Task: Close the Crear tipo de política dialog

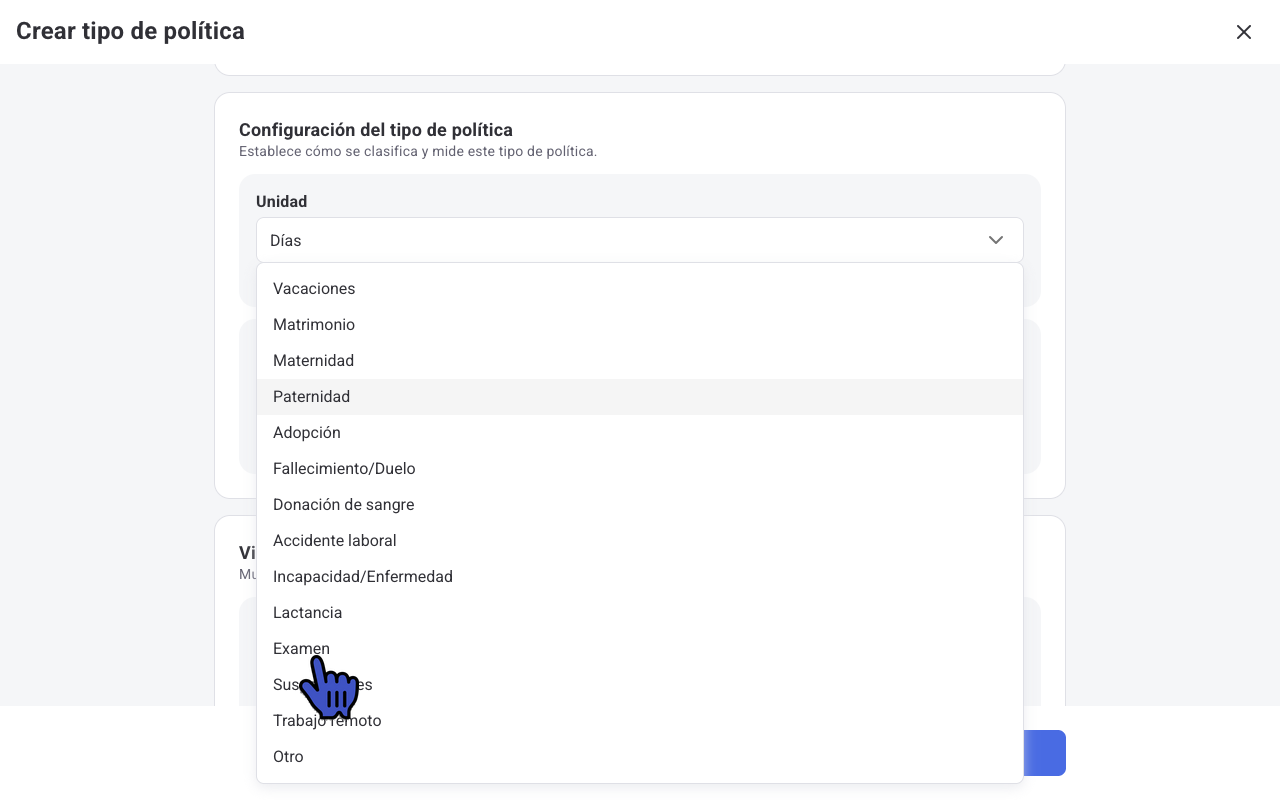Action: 1244,32
